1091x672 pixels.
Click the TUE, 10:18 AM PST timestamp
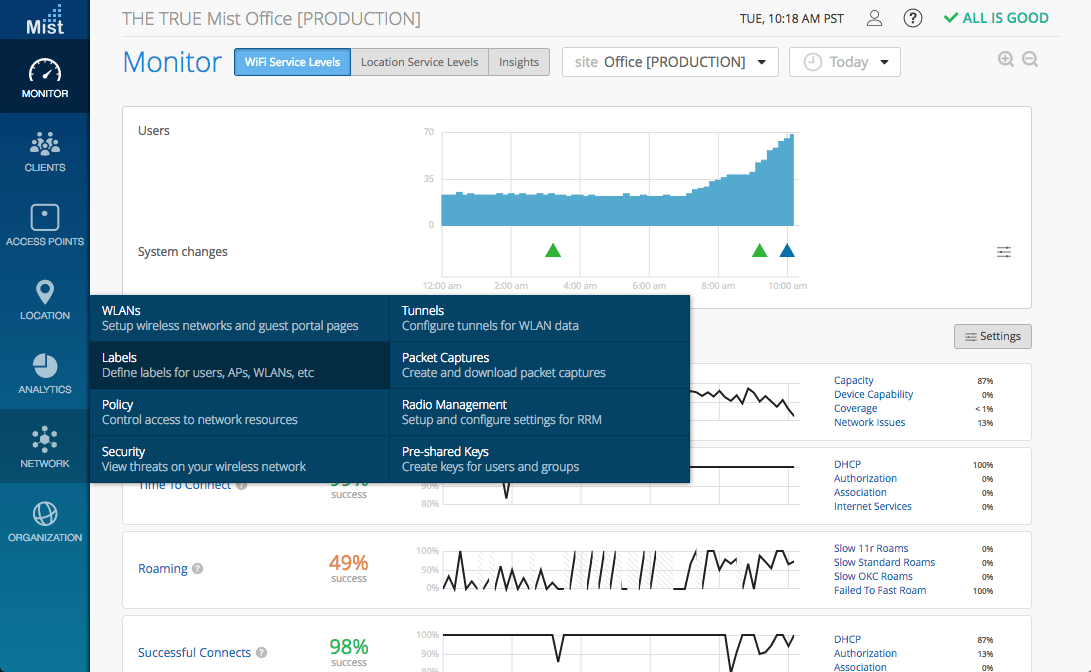[791, 19]
